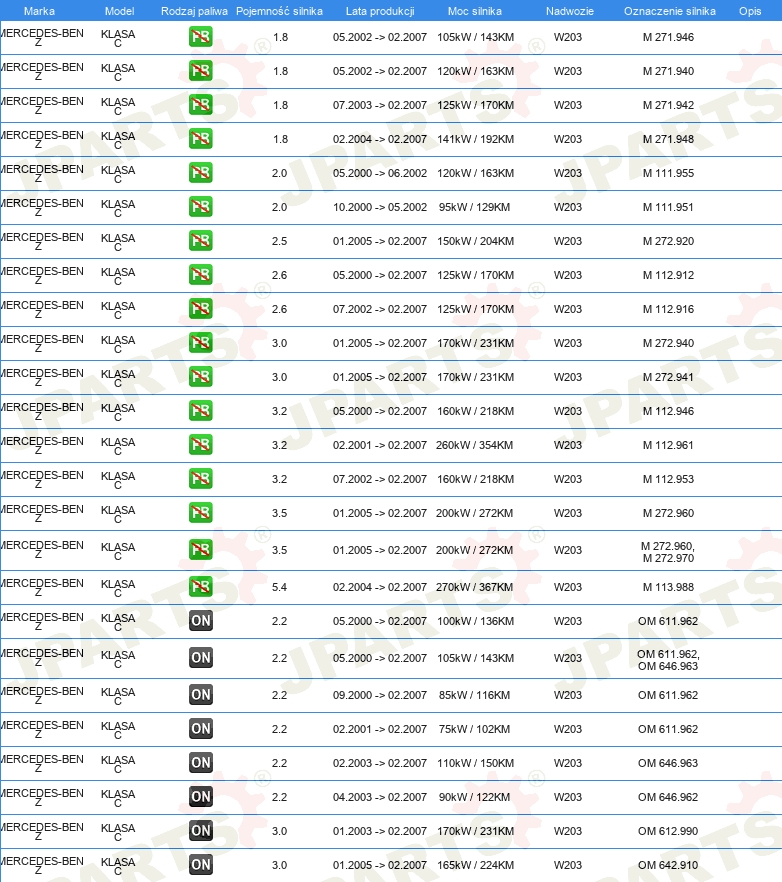The width and height of the screenshot is (782, 882).
Task: Click the Moc silnika column header
Action: pyautogui.click(x=475, y=11)
